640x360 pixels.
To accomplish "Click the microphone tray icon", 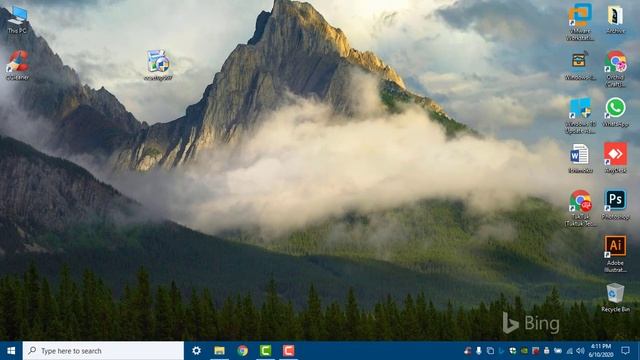I will [479, 351].
